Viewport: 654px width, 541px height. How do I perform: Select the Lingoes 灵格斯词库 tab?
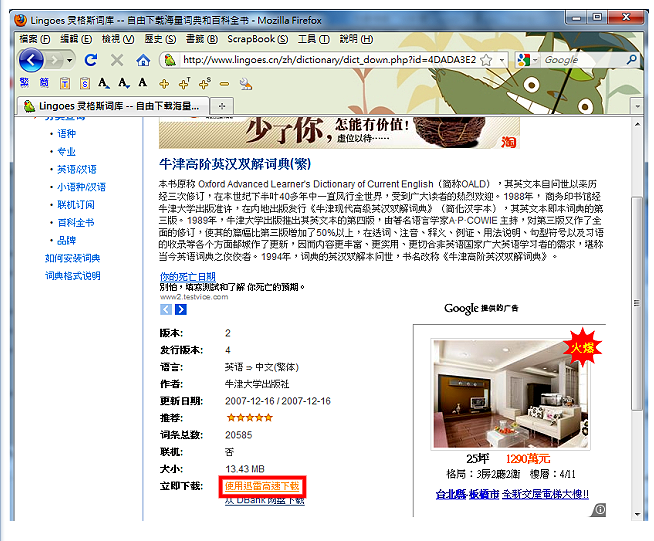[x=113, y=106]
